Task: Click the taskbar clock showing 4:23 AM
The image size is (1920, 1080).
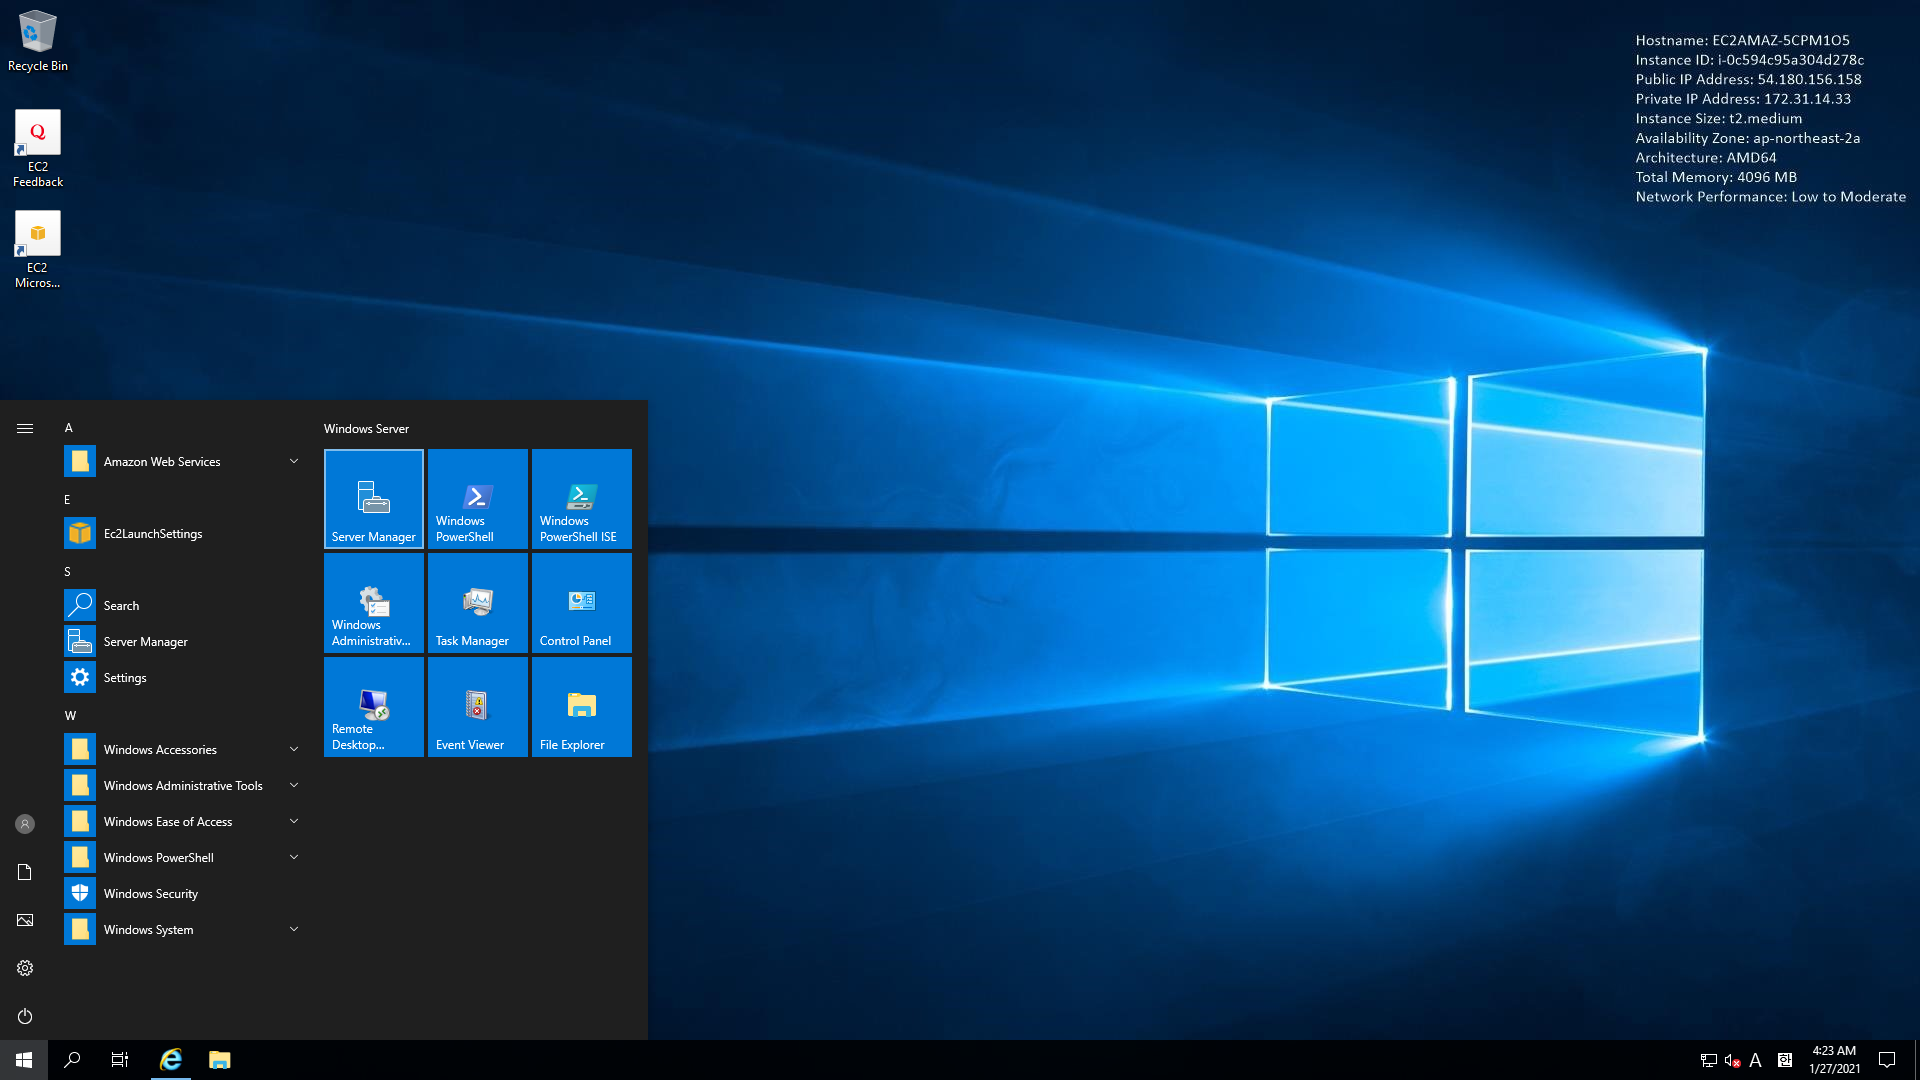Action: click(1833, 1059)
